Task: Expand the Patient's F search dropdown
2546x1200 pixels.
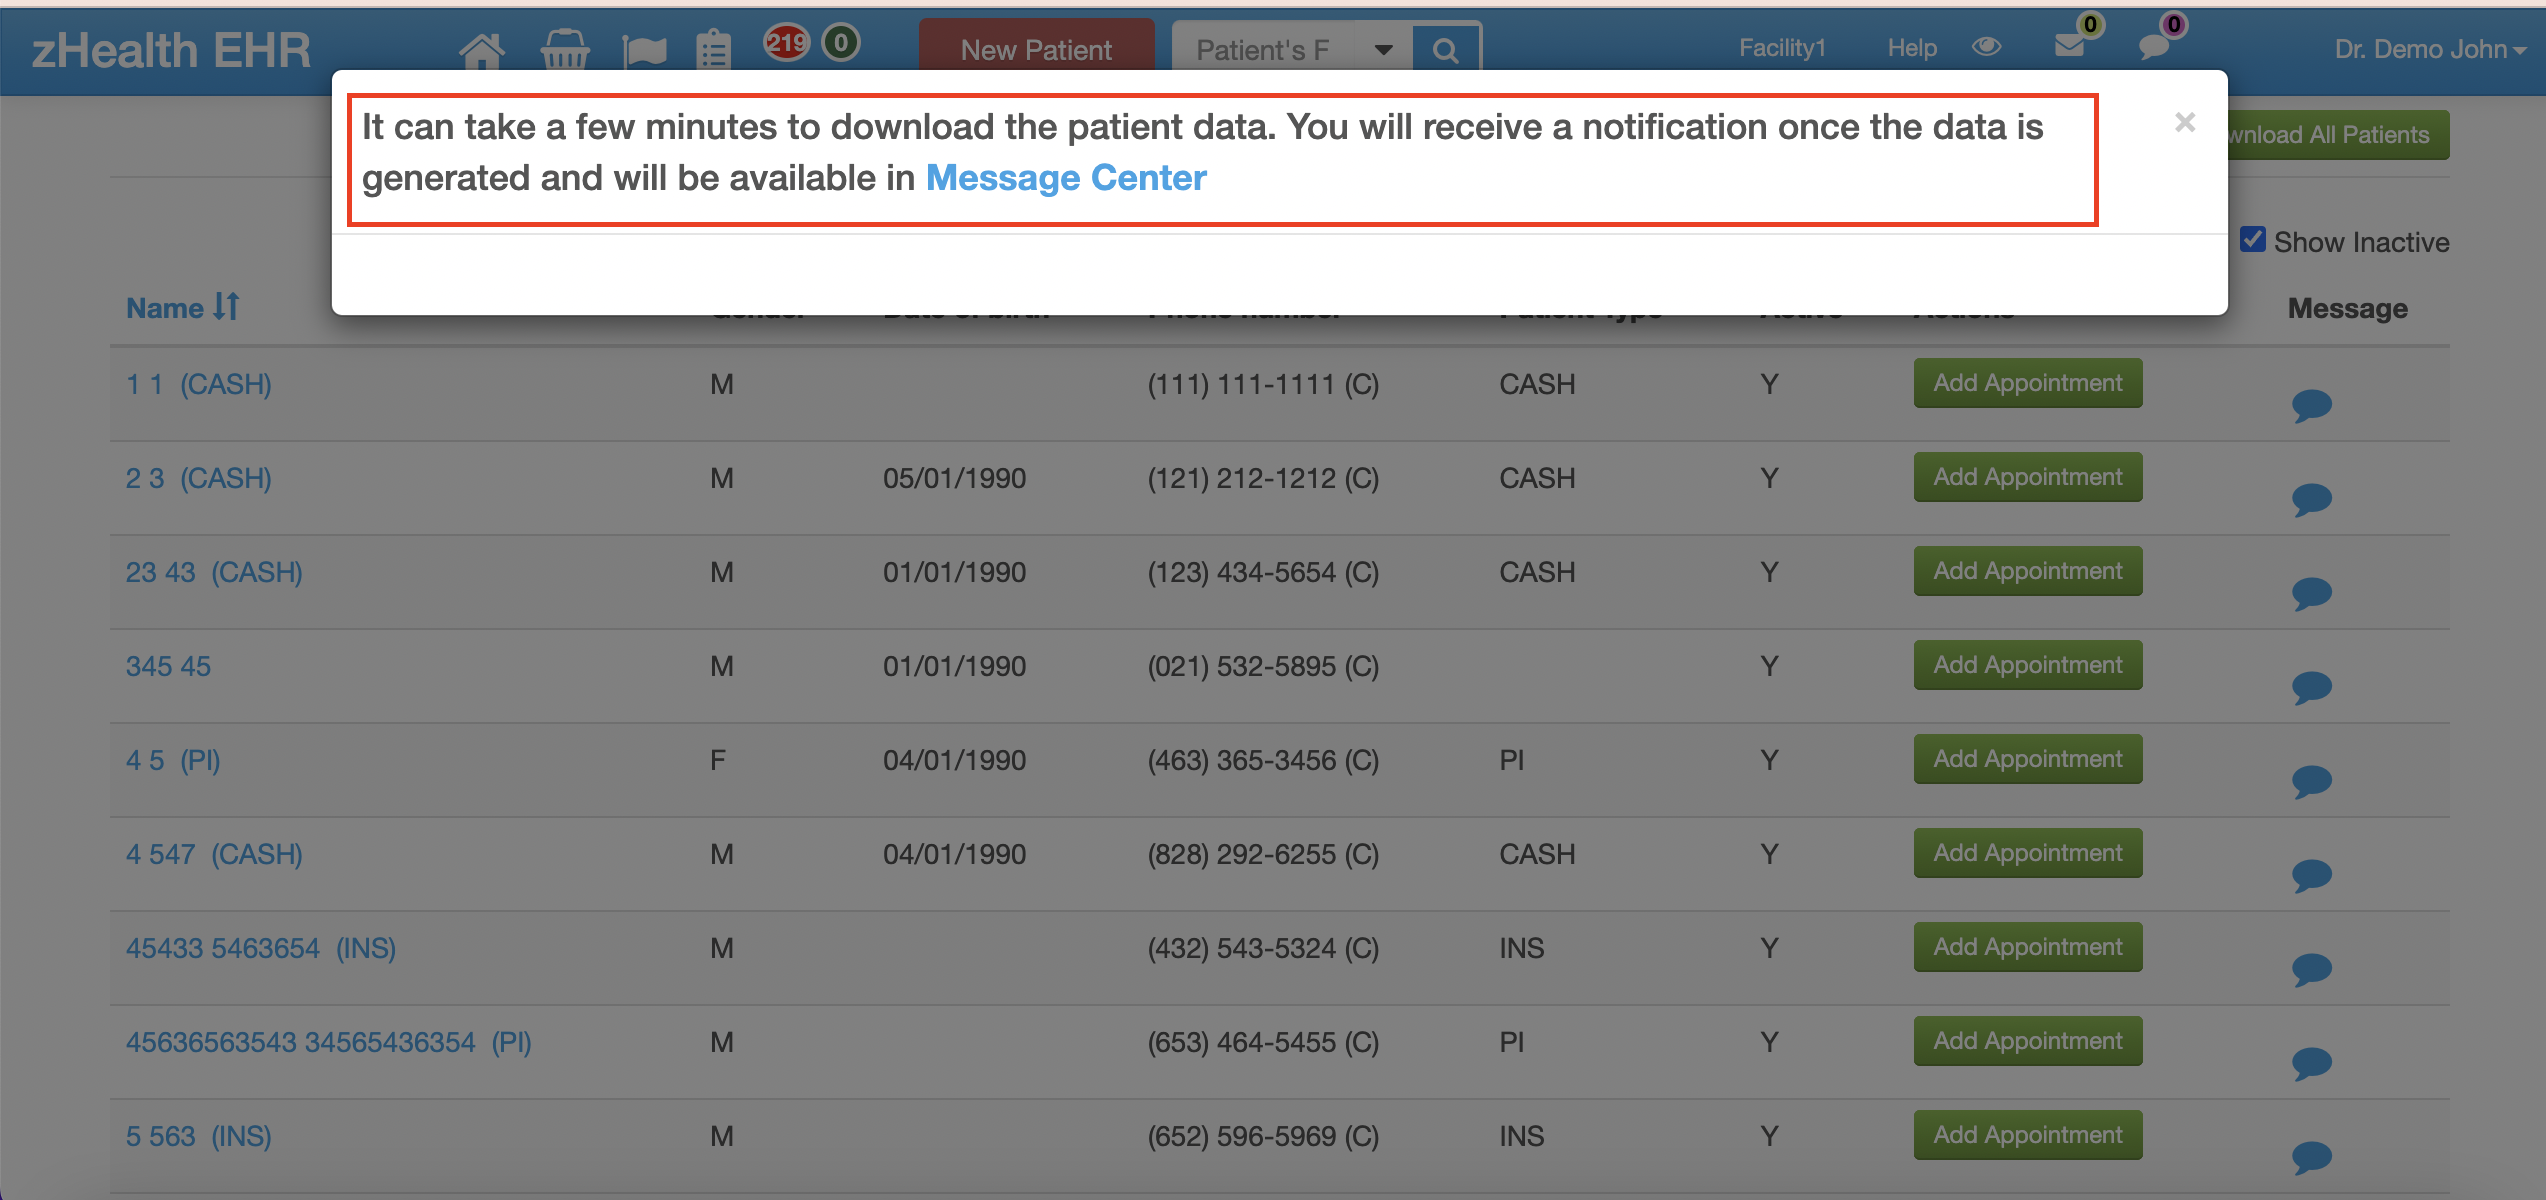Action: click(x=1383, y=49)
